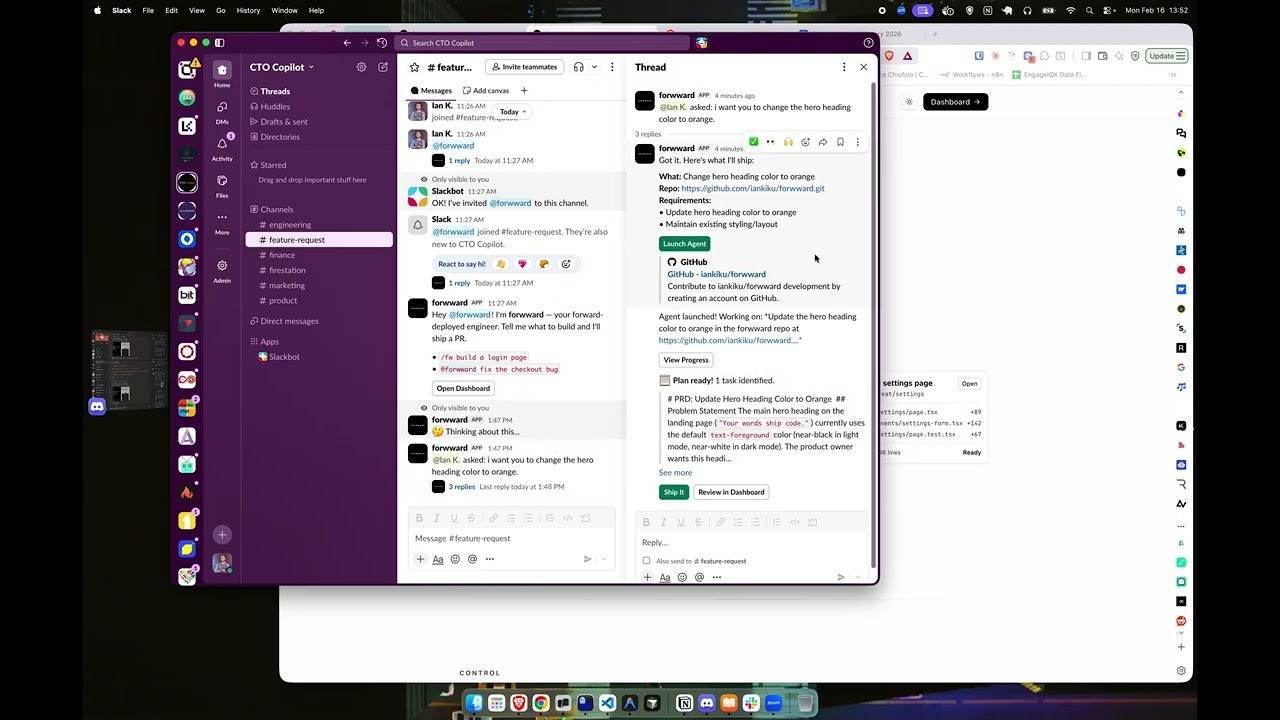Toggle formatting in the thread reply composer
Screen dimensions: 1280x720
[665, 577]
